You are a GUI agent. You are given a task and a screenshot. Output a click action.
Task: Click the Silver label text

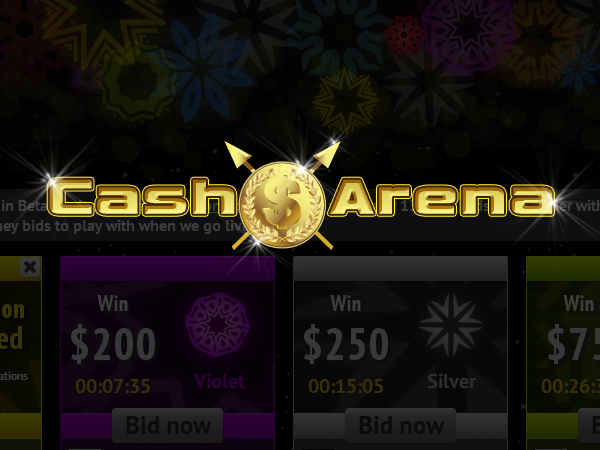point(452,382)
